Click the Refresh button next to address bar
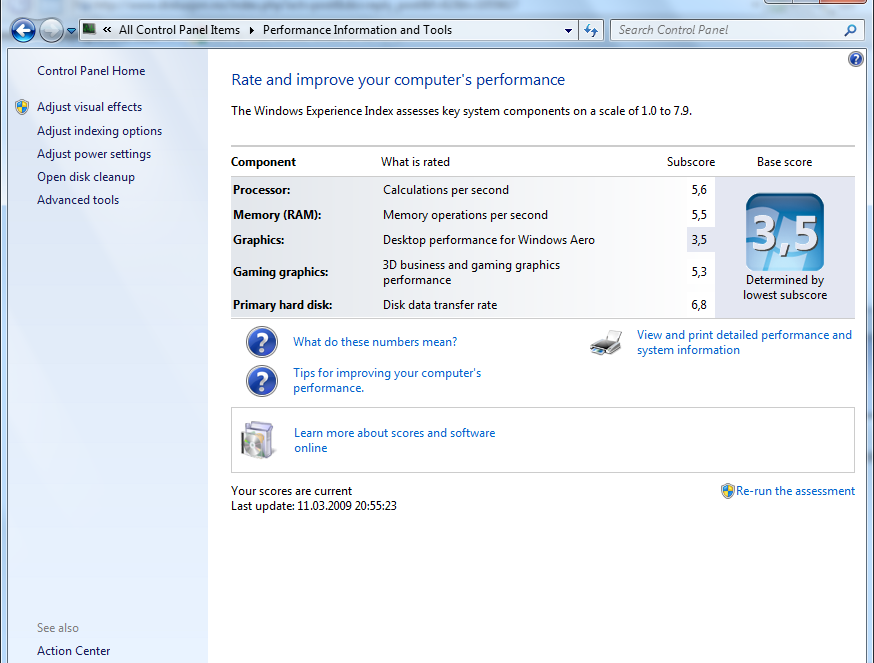 pos(591,30)
